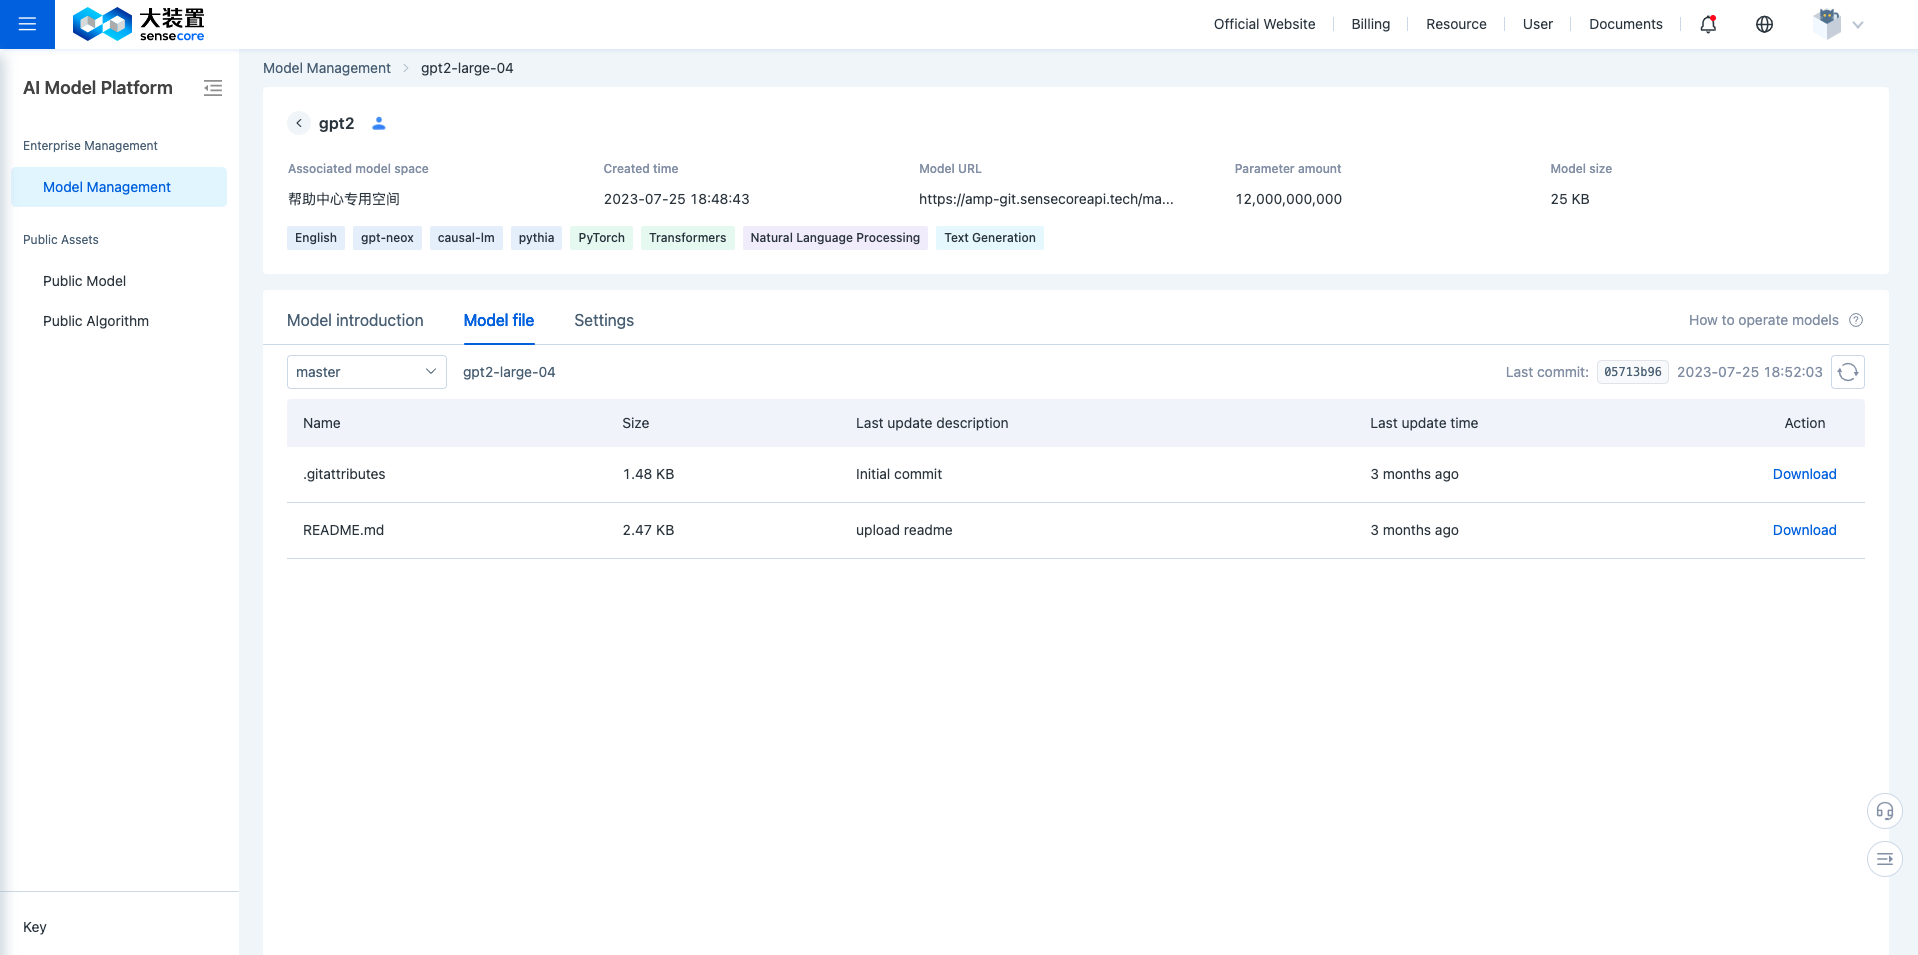Go back using the arrow beside gpt2

(298, 123)
